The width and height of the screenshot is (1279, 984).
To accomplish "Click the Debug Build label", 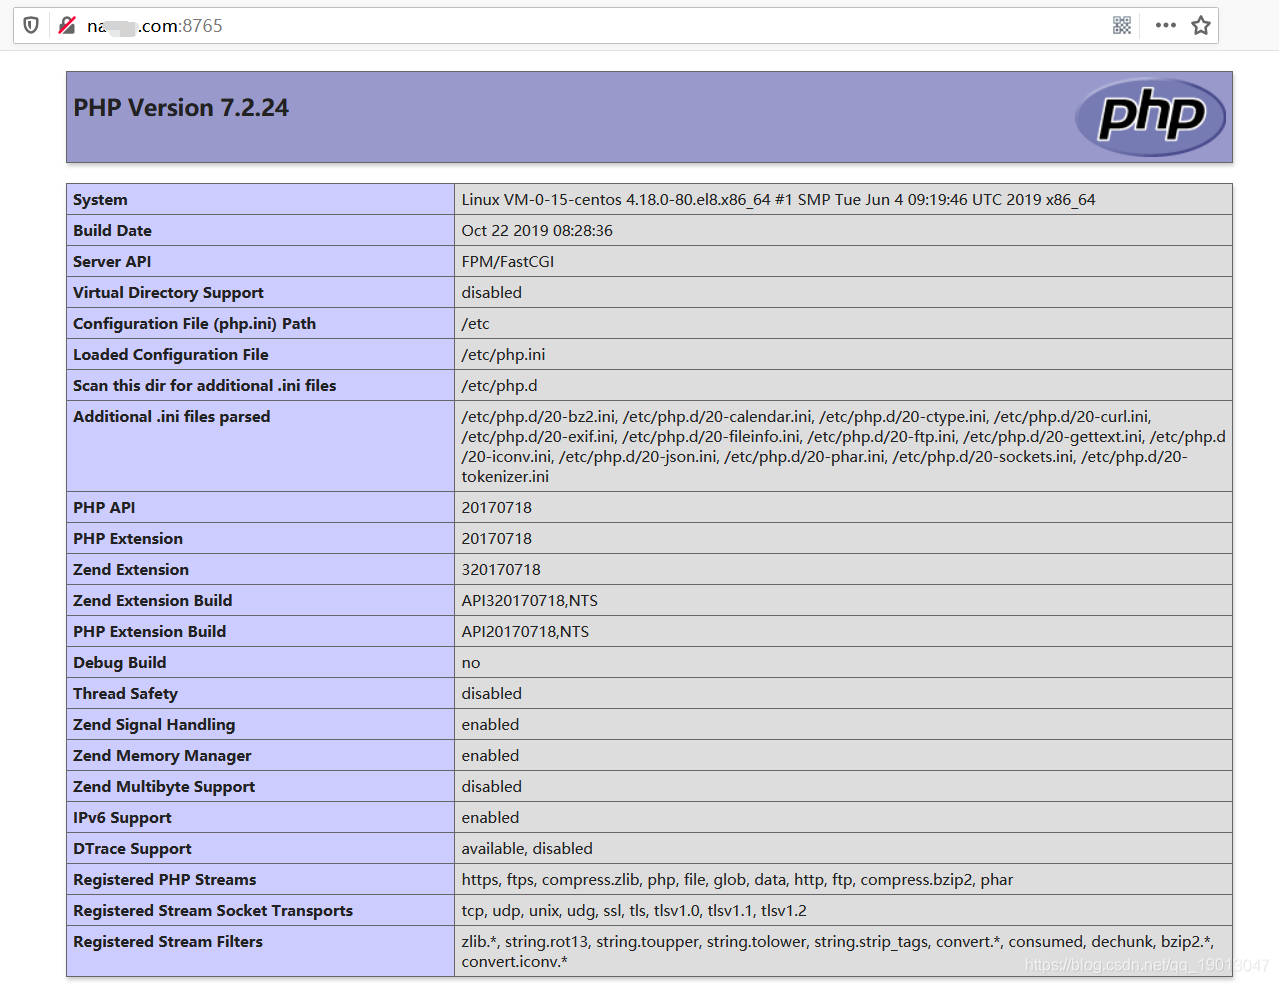I will (x=119, y=663).
